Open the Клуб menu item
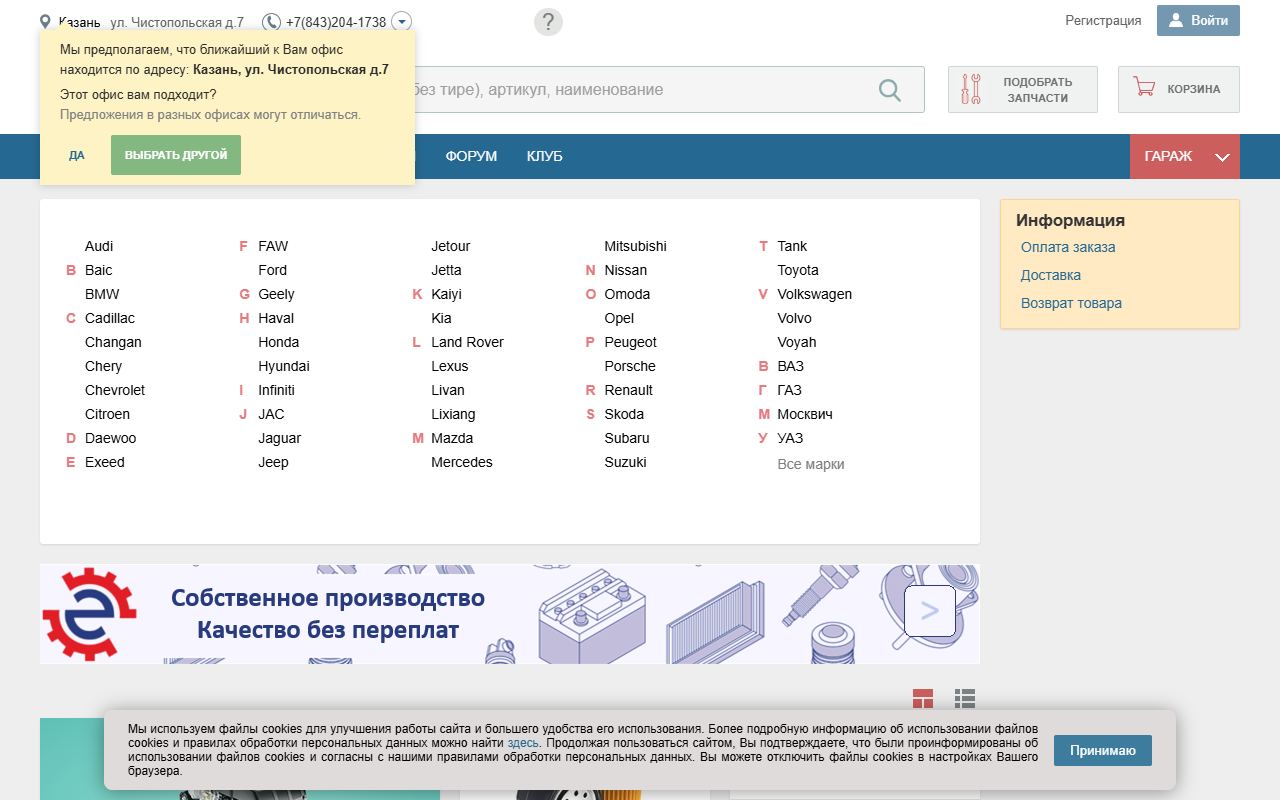 (x=544, y=156)
